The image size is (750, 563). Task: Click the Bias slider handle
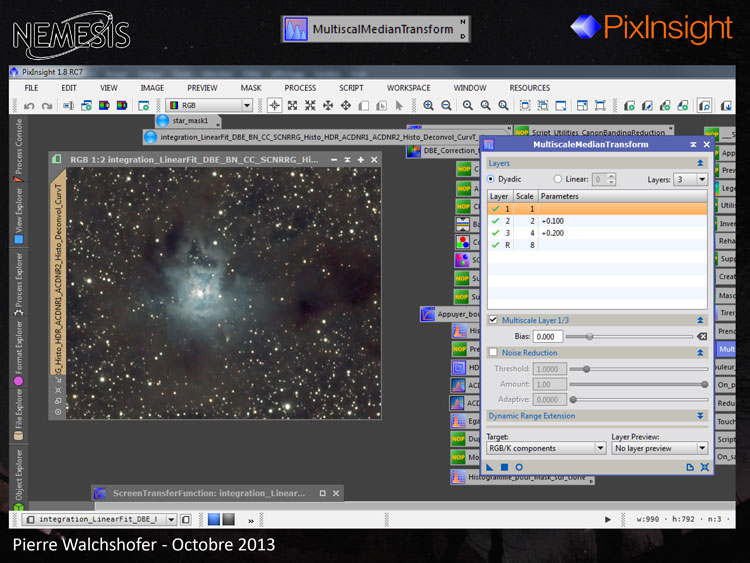(590, 337)
